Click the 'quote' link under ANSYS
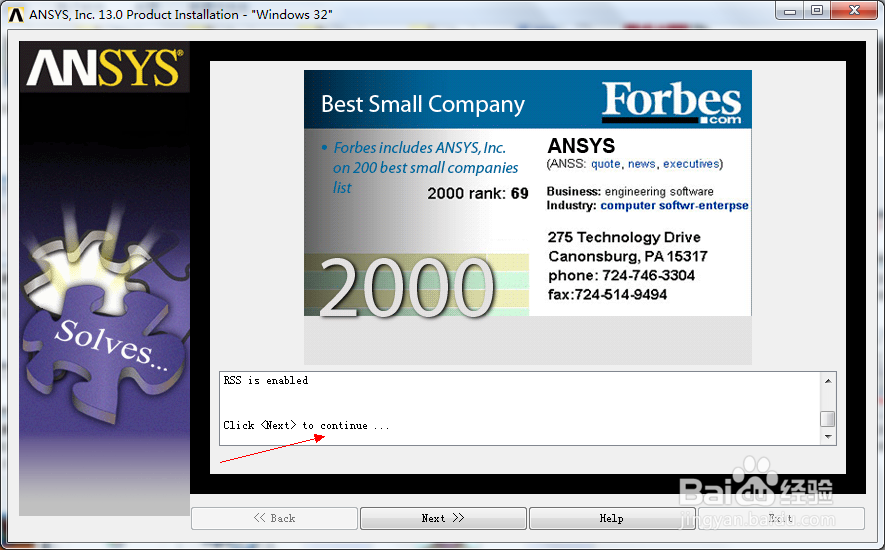This screenshot has height=550, width=885. pyautogui.click(x=606, y=164)
